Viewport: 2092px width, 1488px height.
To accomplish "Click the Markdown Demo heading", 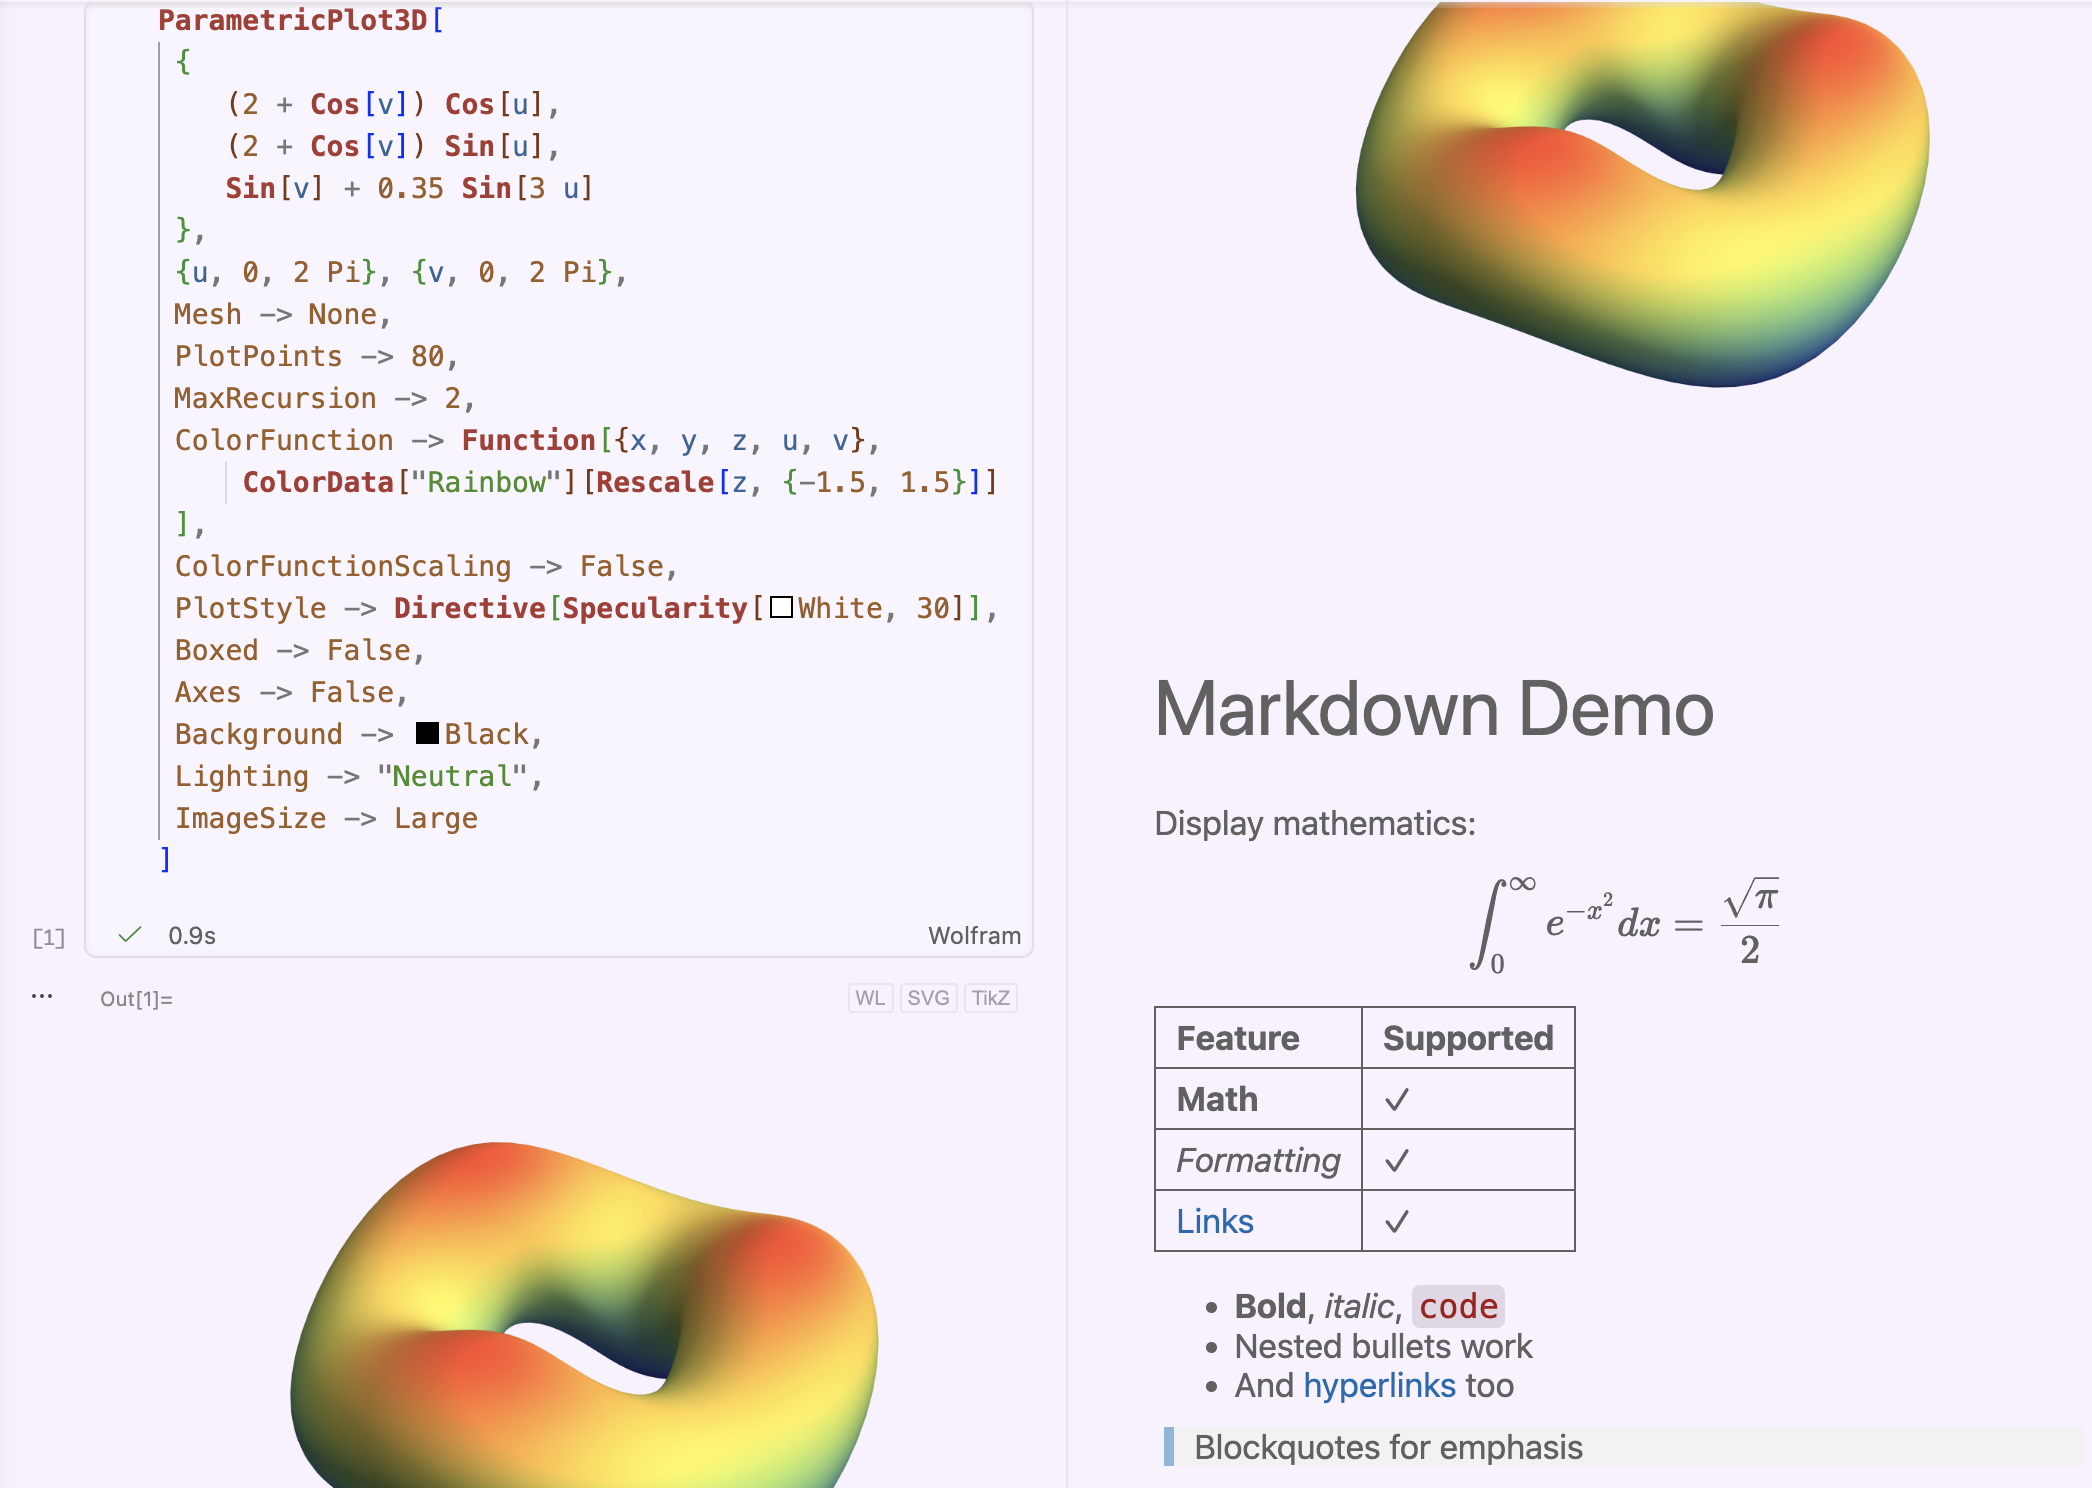I will pyautogui.click(x=1434, y=709).
